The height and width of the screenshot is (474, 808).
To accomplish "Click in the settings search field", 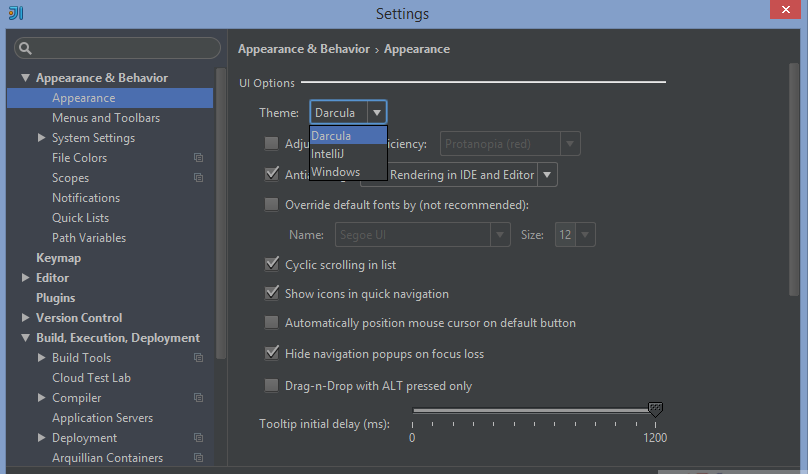I will (x=117, y=48).
